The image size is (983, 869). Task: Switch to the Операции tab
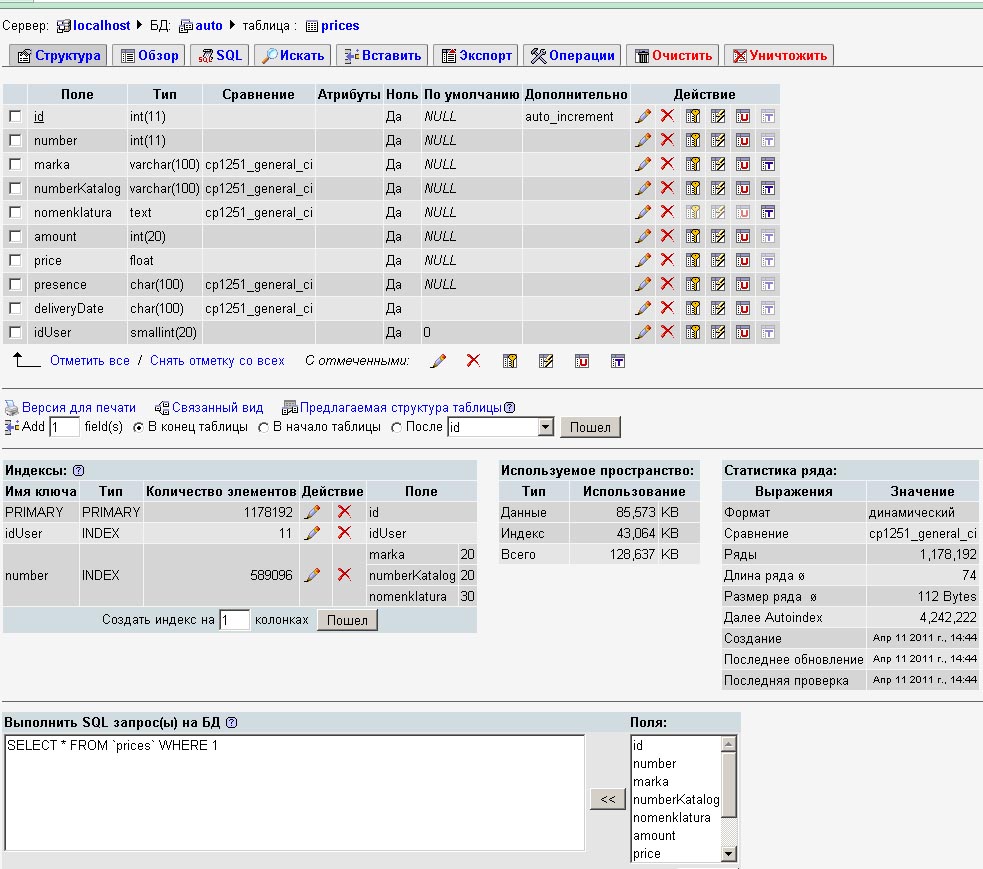tap(573, 56)
